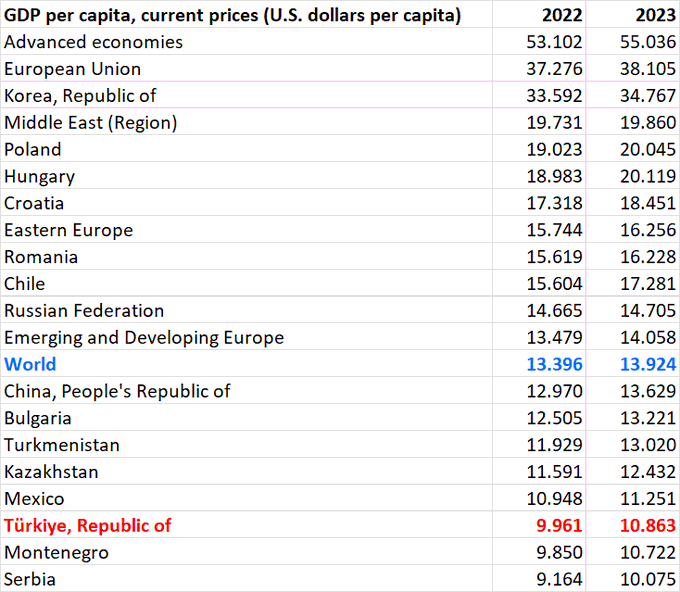
Task: Click the Eastern Europe row label
Action: click(x=69, y=230)
